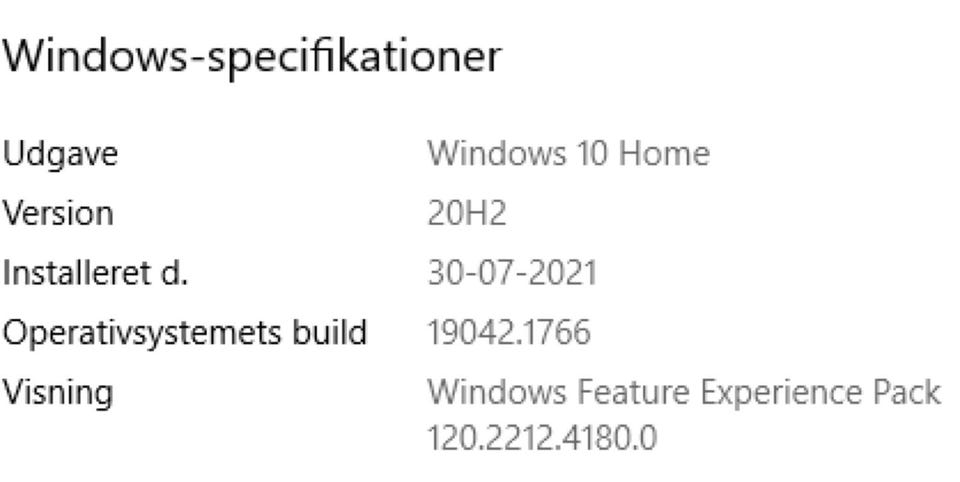Click the Windows-specifikationer heading
This screenshot has height=482, width=960.
[x=252, y=59]
